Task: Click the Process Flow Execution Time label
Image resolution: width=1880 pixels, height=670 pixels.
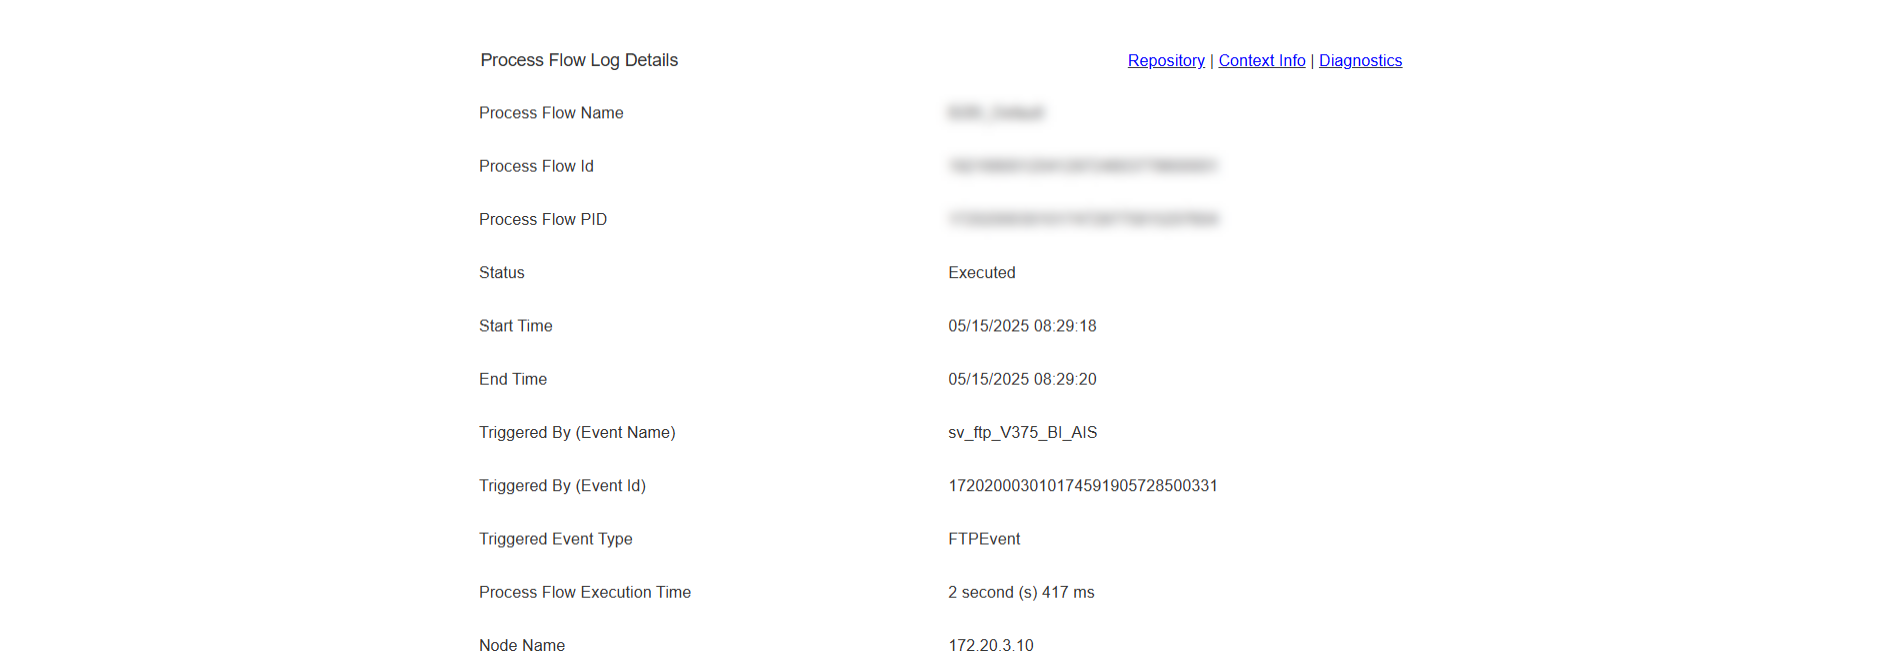Action: point(584,592)
